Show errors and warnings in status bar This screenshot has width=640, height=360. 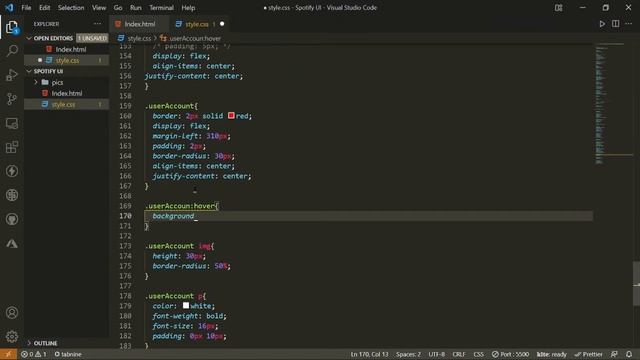[33, 354]
